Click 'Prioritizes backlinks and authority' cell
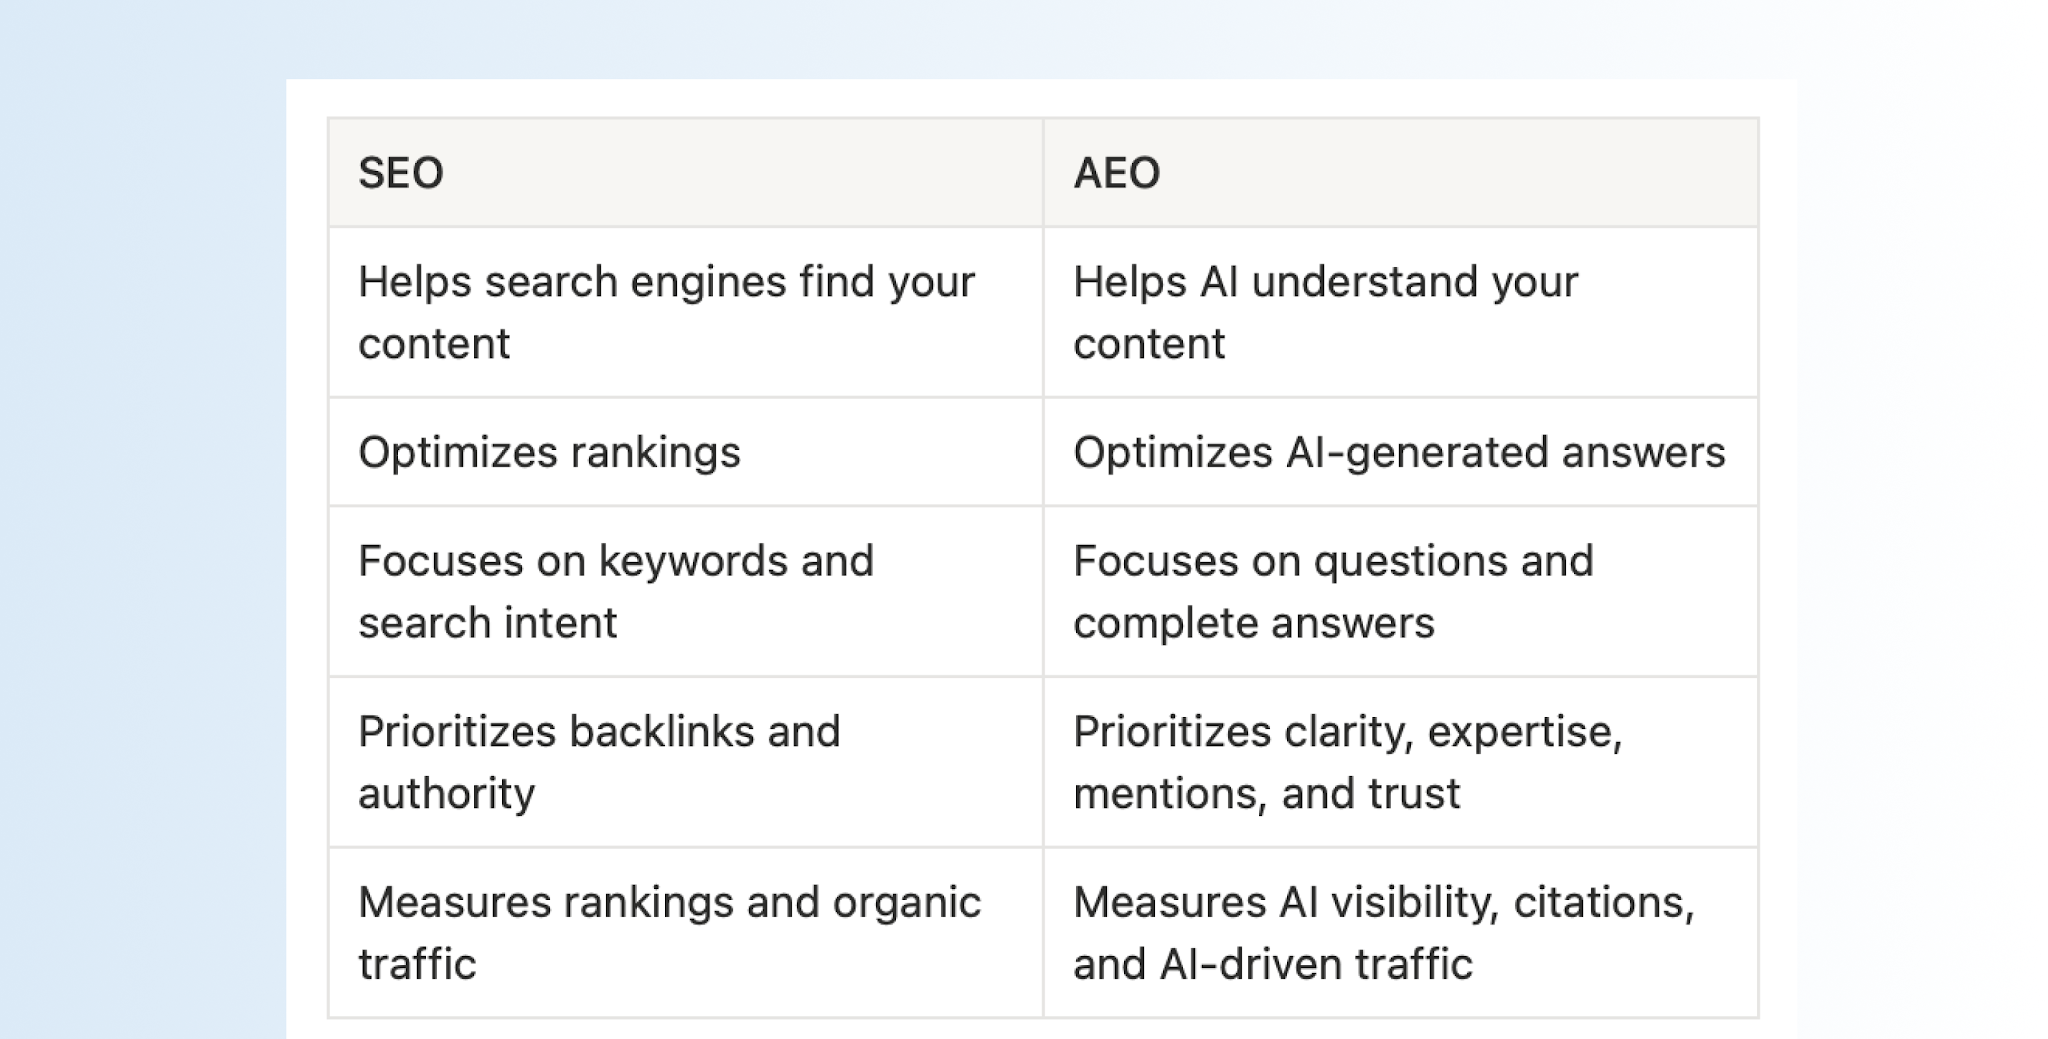Image resolution: width=2048 pixels, height=1039 pixels. 685,762
